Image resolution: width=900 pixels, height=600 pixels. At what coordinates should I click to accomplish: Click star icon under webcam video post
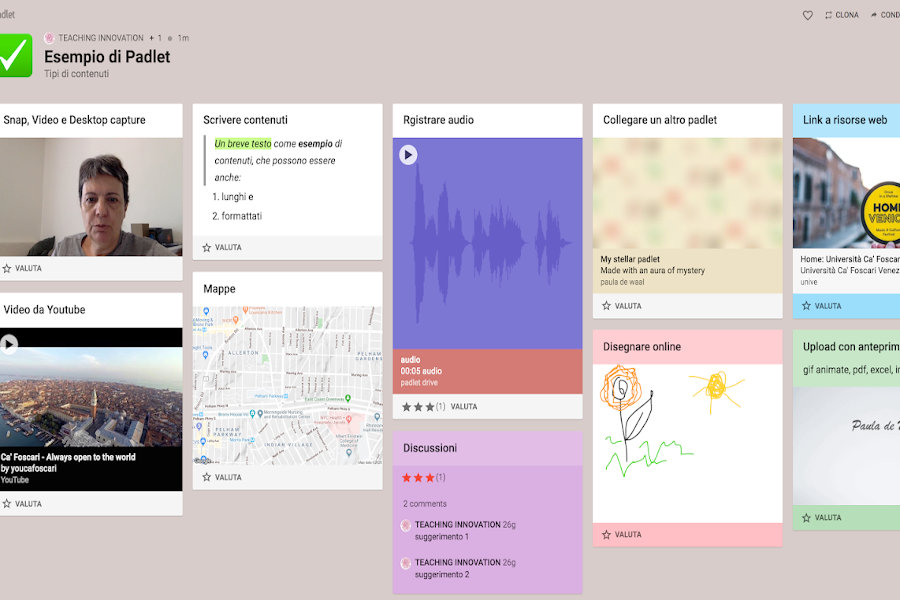pyautogui.click(x=7, y=268)
